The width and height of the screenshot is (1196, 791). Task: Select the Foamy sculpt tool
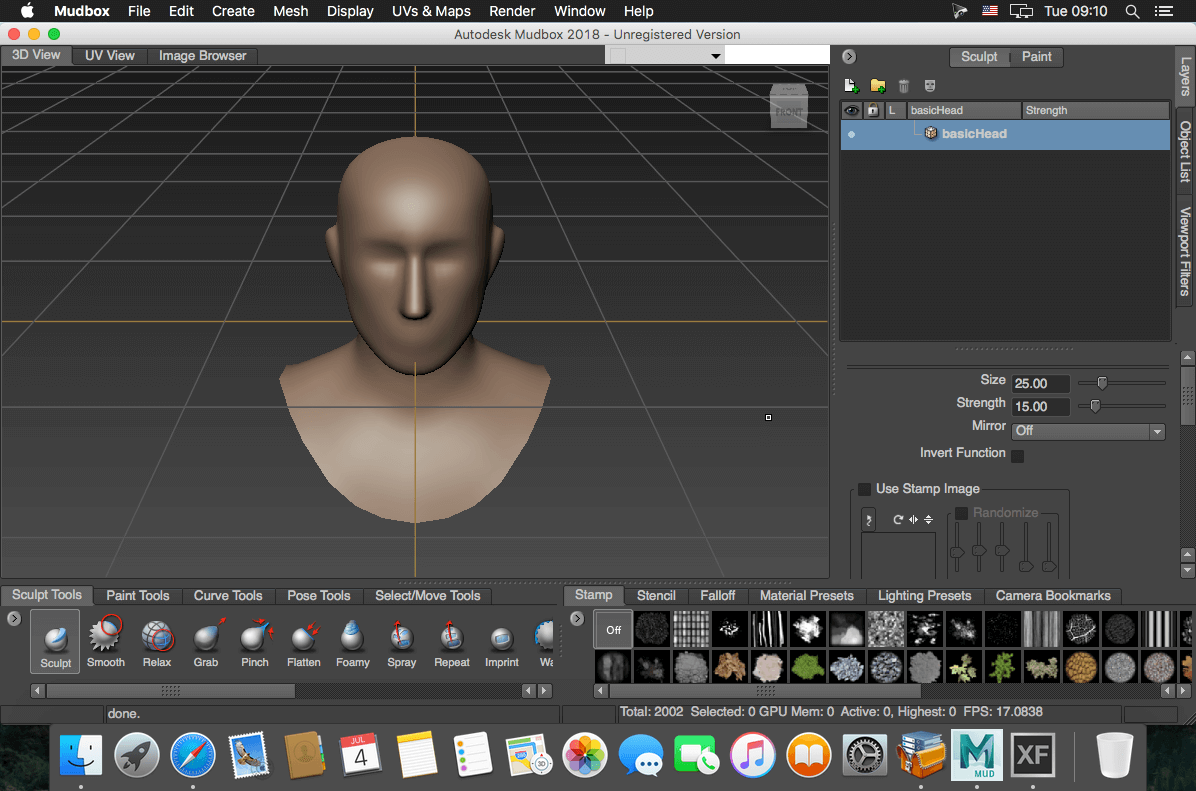pyautogui.click(x=352, y=641)
